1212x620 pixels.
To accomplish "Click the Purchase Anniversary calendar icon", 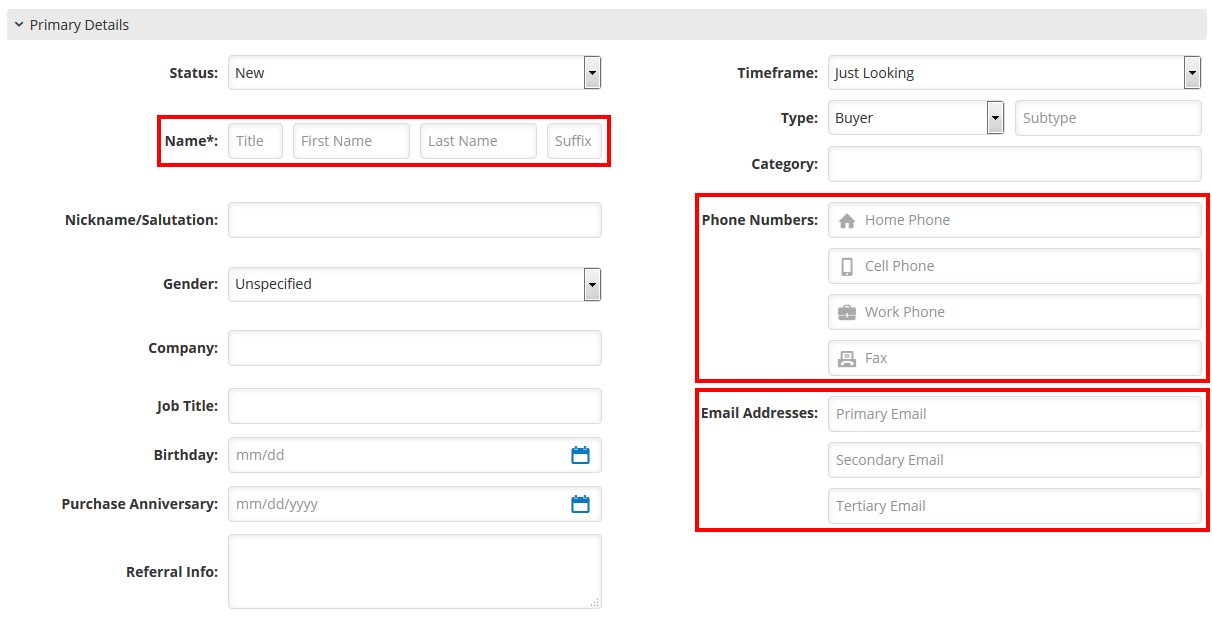I will point(580,504).
